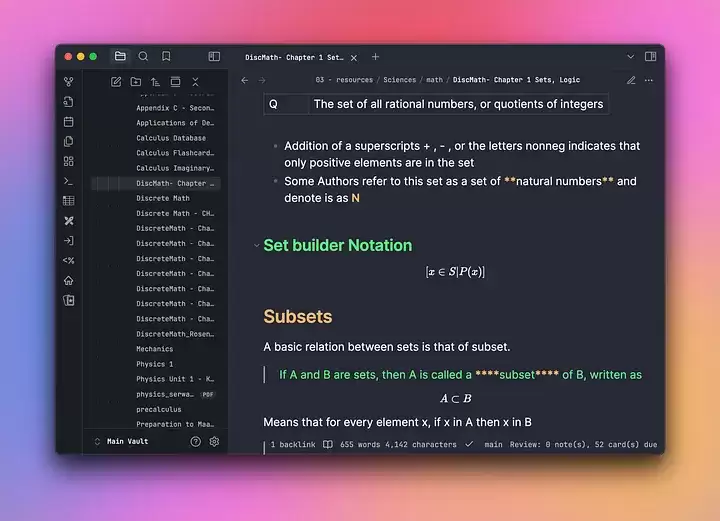720x521 pixels.
Task: Open the Physics 1 note
Action: 155,364
